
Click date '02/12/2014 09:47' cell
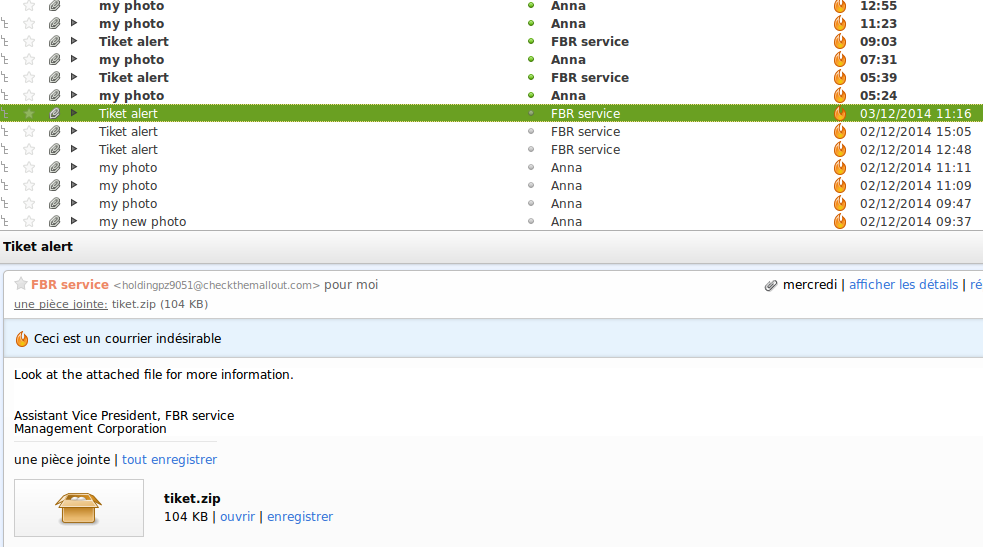[x=915, y=204]
